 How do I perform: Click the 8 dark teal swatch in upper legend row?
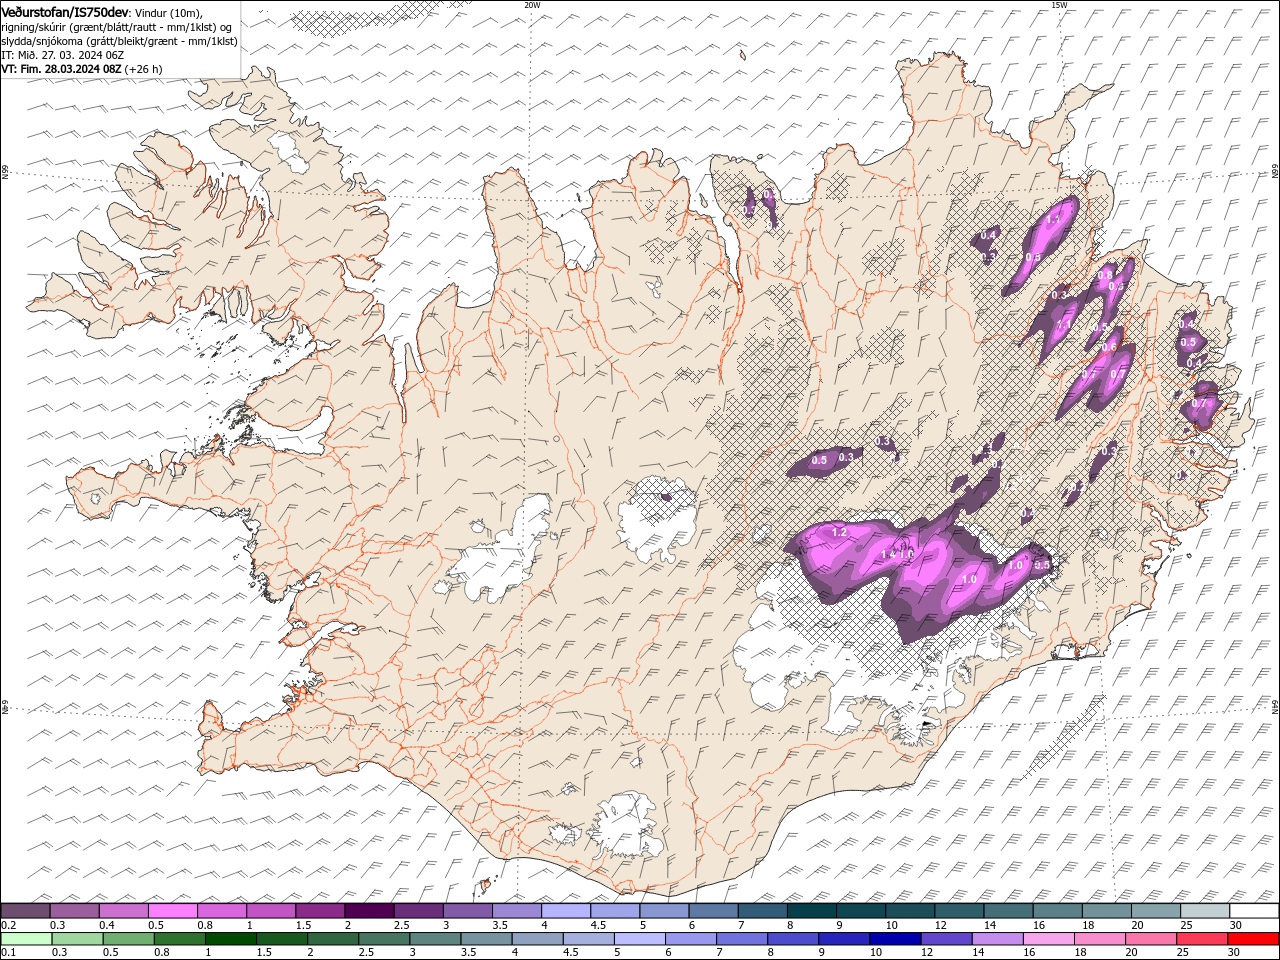tap(811, 911)
